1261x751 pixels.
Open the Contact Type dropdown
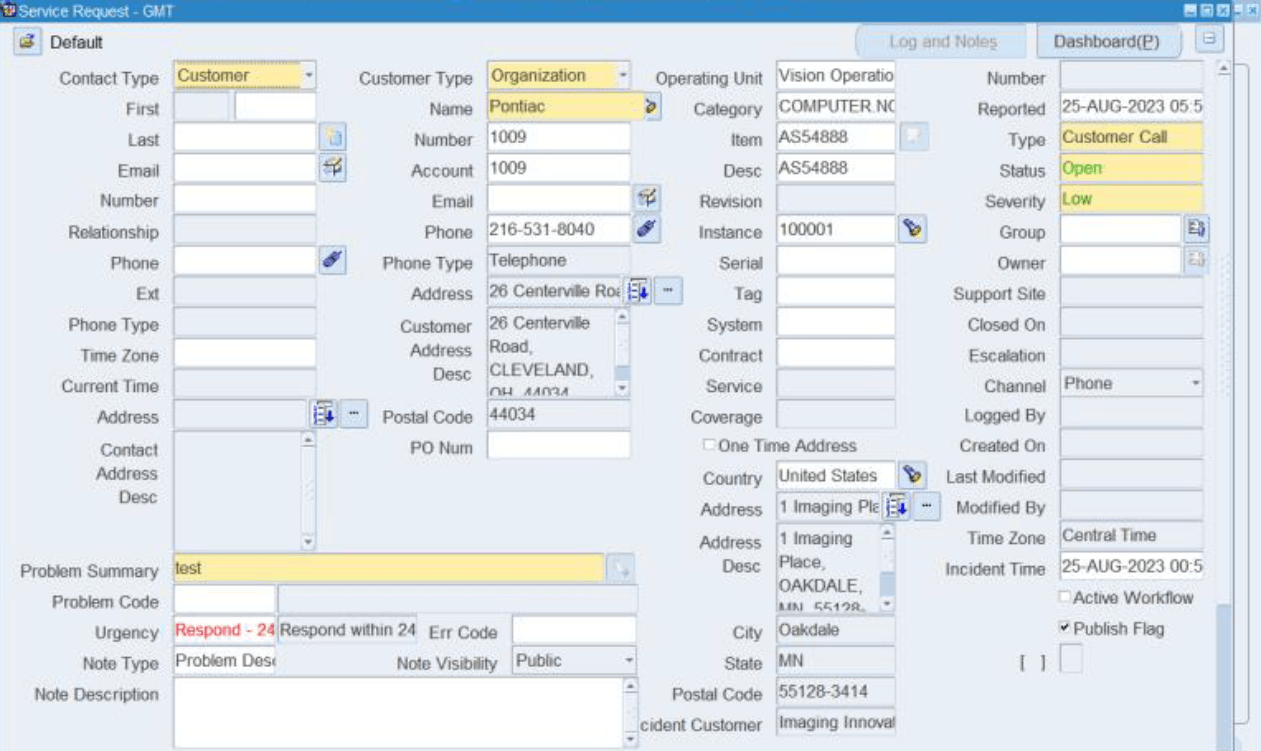point(309,76)
